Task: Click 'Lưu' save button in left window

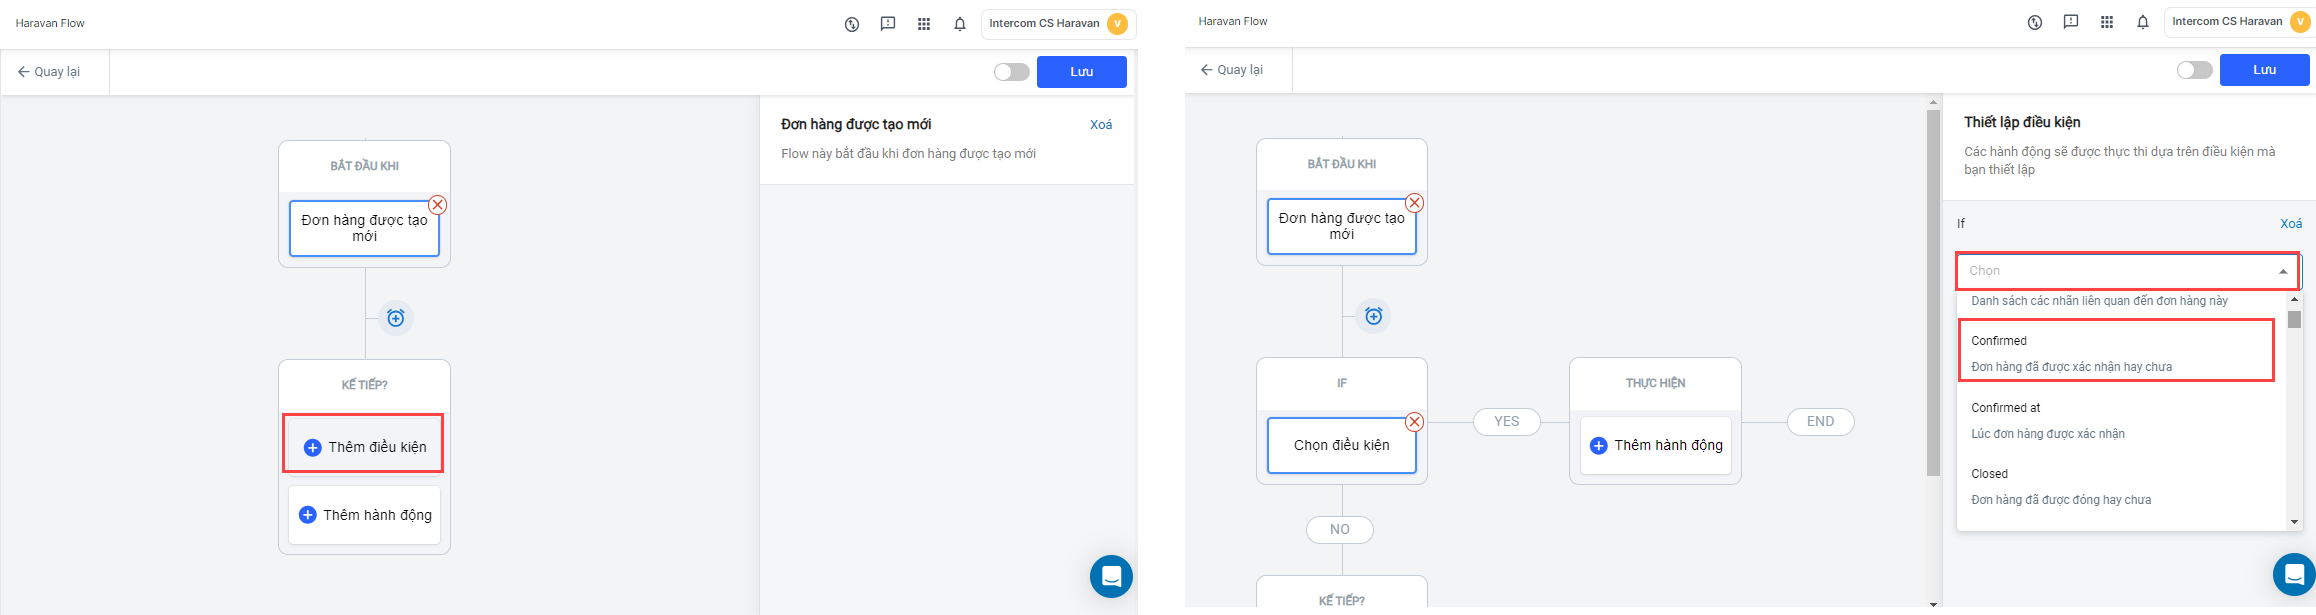Action: point(1081,72)
